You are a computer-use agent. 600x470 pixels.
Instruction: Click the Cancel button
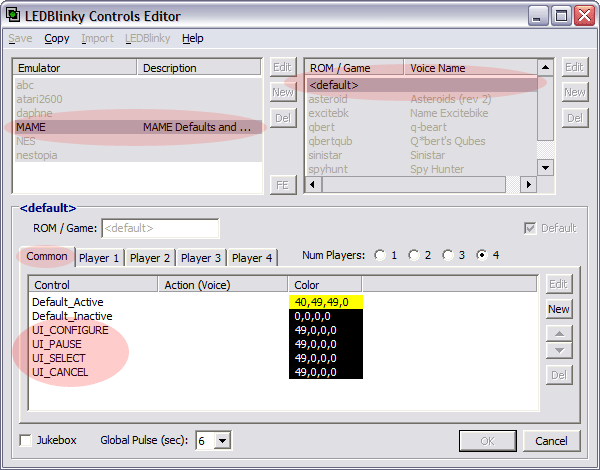(x=551, y=441)
